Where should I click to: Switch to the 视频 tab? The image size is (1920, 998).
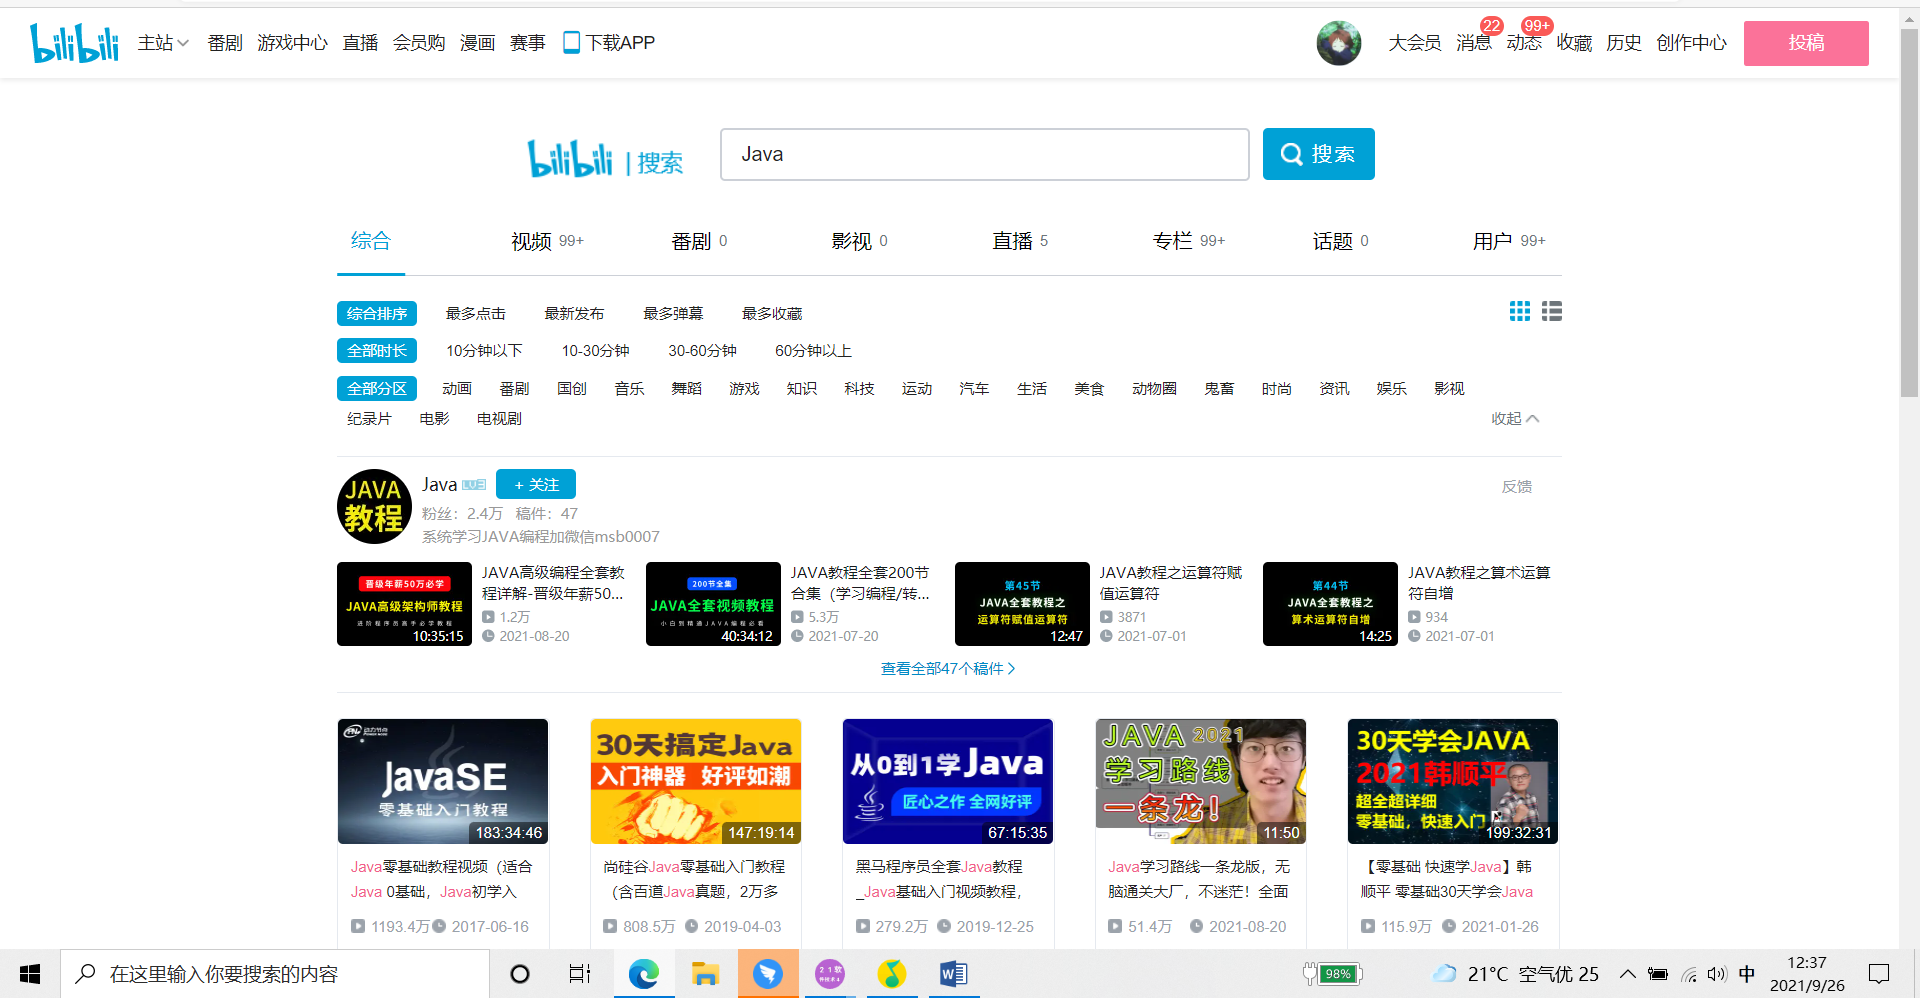(547, 241)
